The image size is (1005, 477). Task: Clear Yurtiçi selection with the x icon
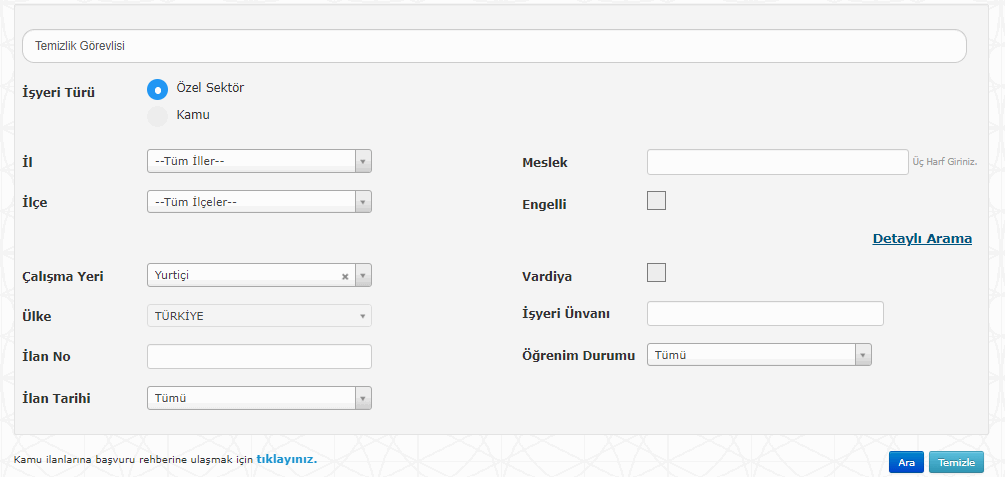[x=345, y=276]
